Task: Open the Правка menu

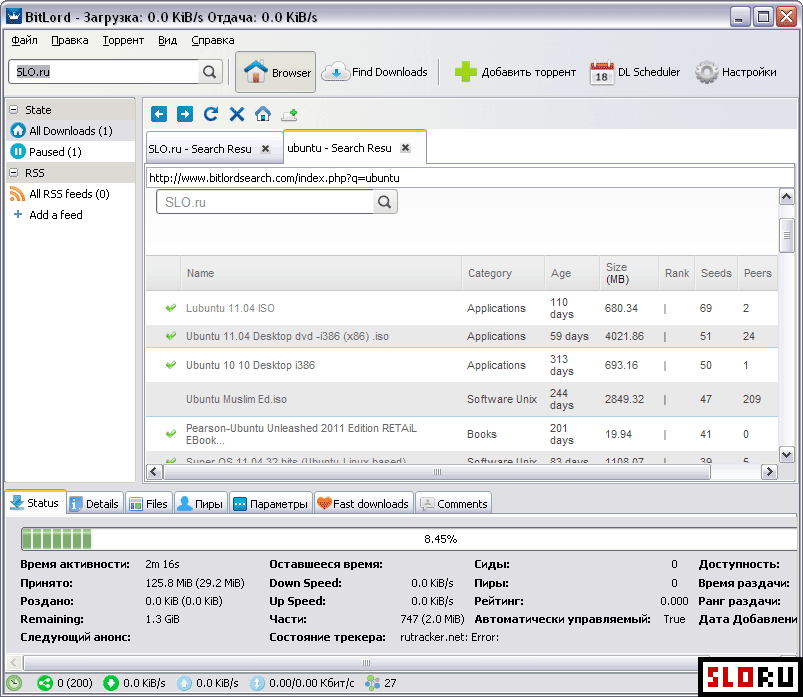Action: point(70,40)
